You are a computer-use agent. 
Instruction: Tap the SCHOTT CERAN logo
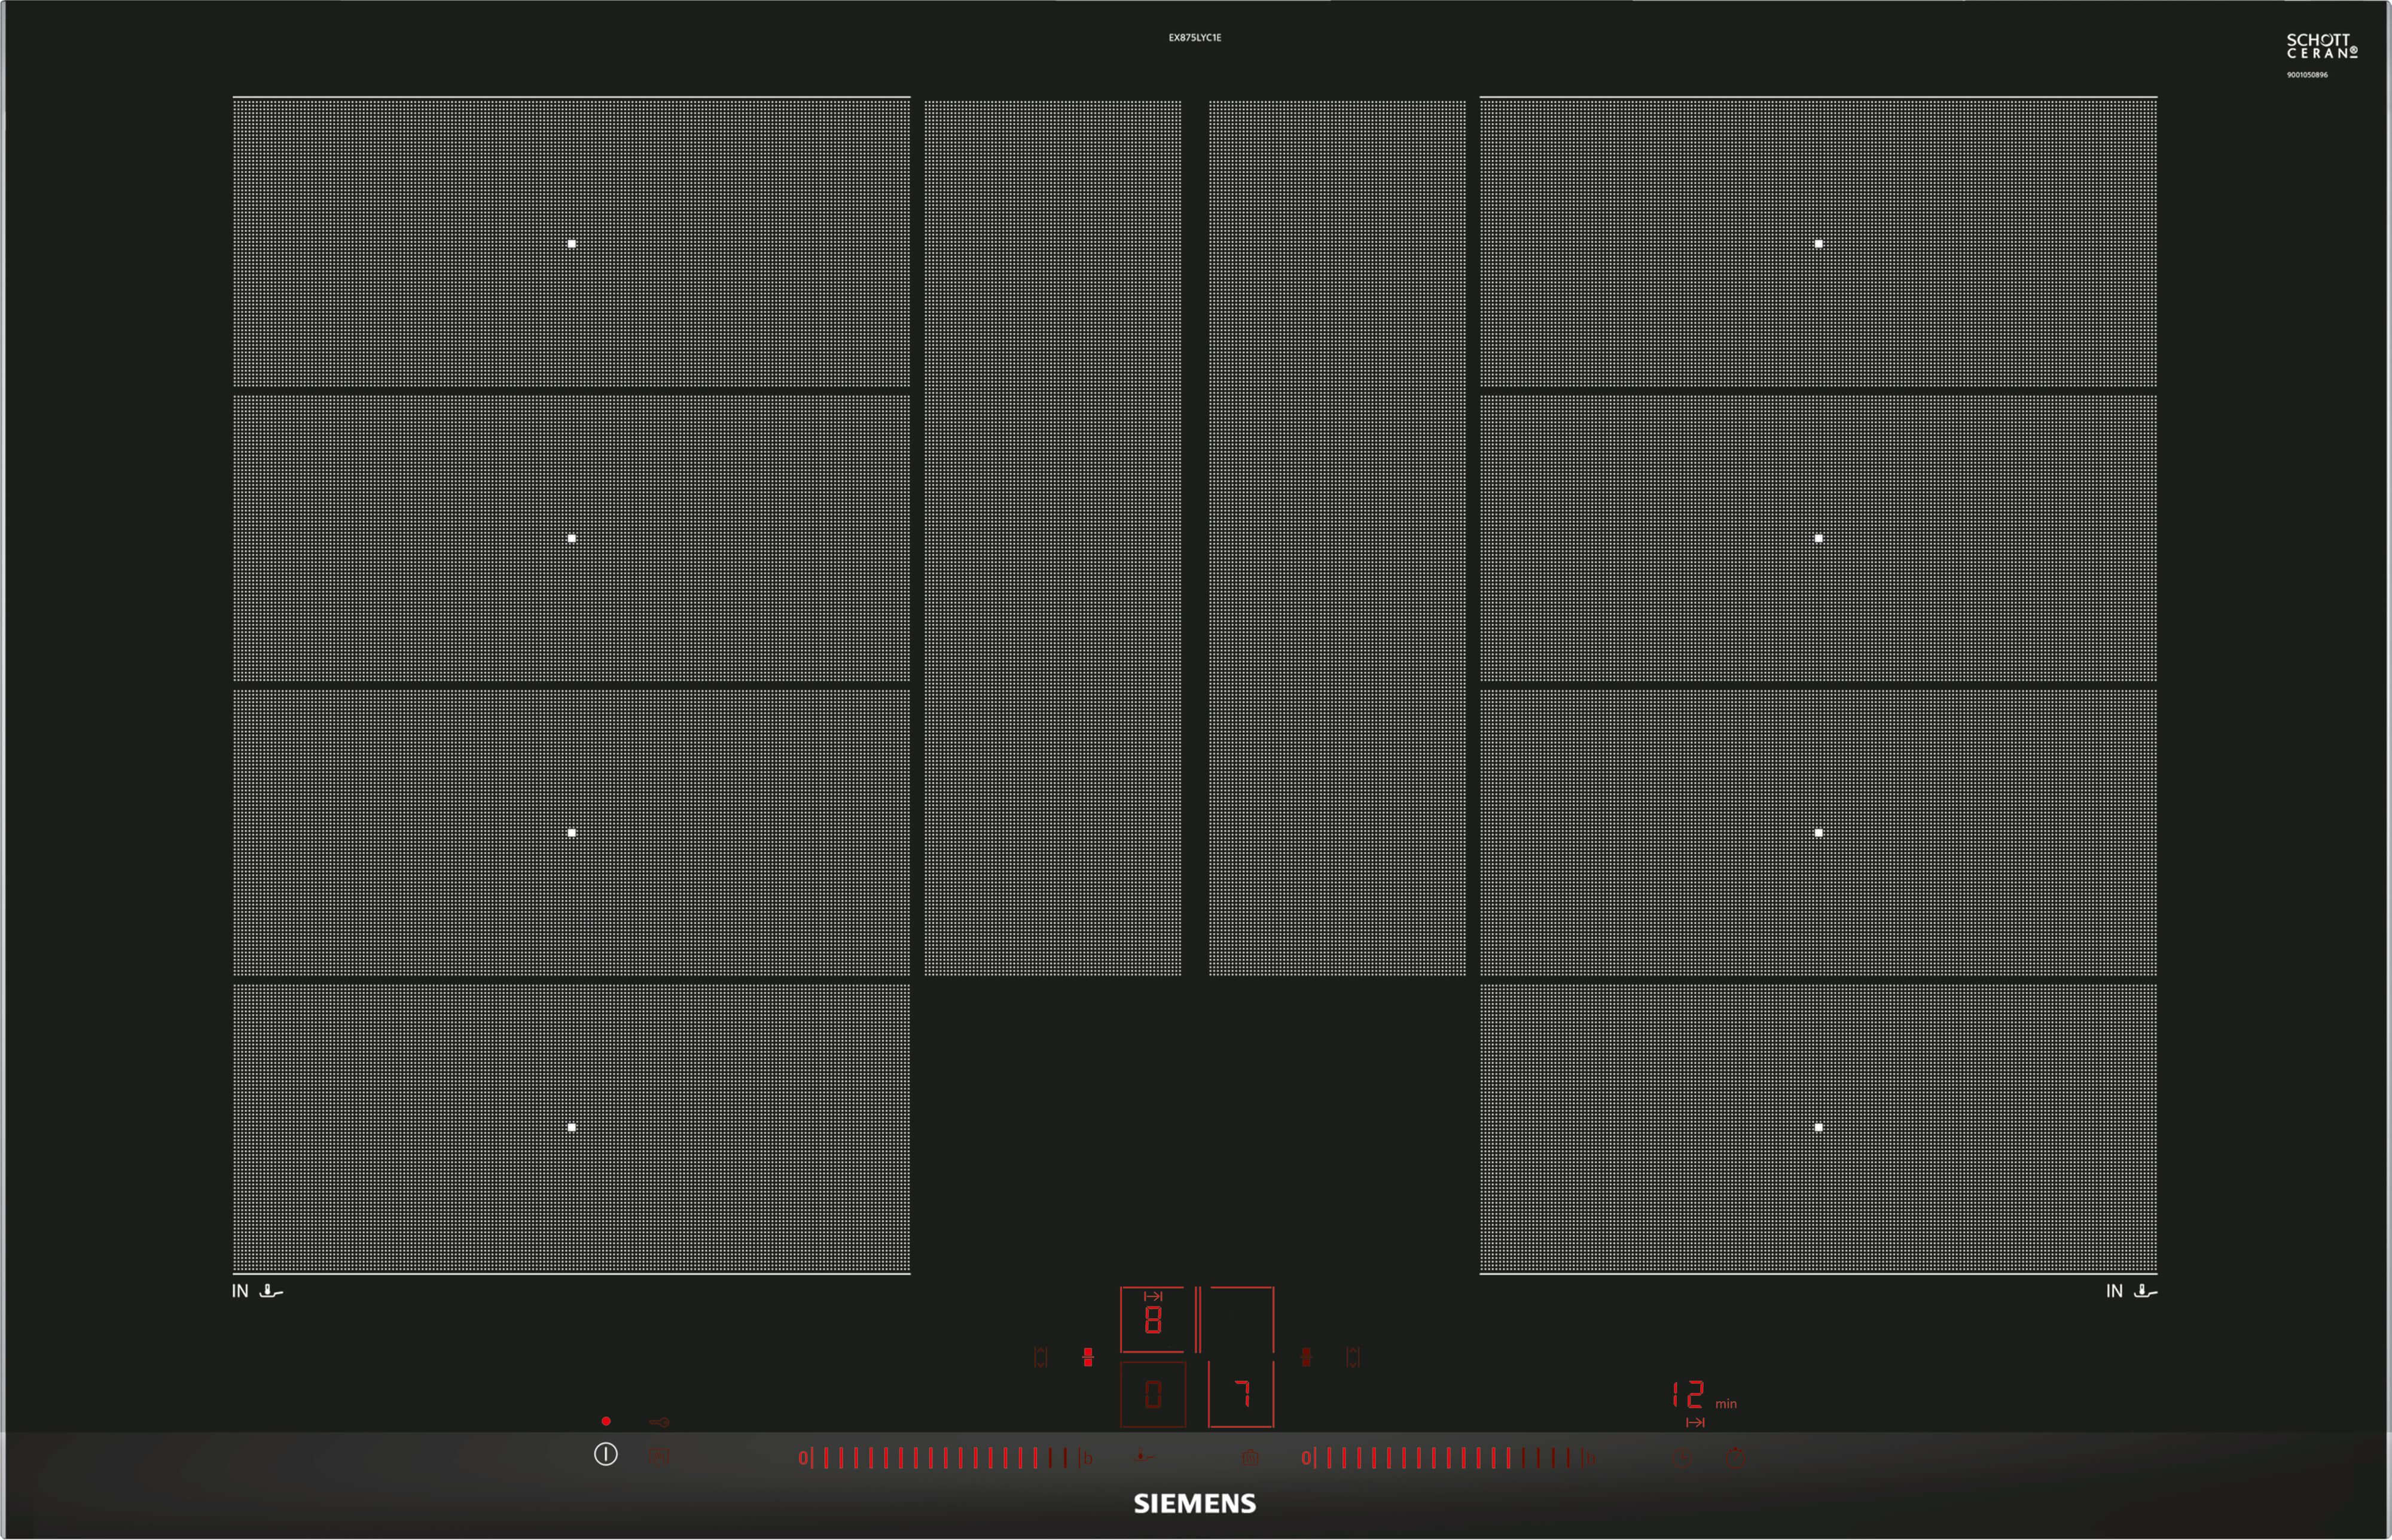(2322, 46)
